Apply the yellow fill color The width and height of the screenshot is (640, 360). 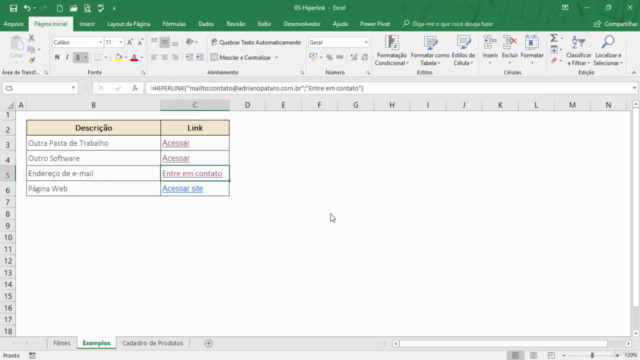click(118, 58)
